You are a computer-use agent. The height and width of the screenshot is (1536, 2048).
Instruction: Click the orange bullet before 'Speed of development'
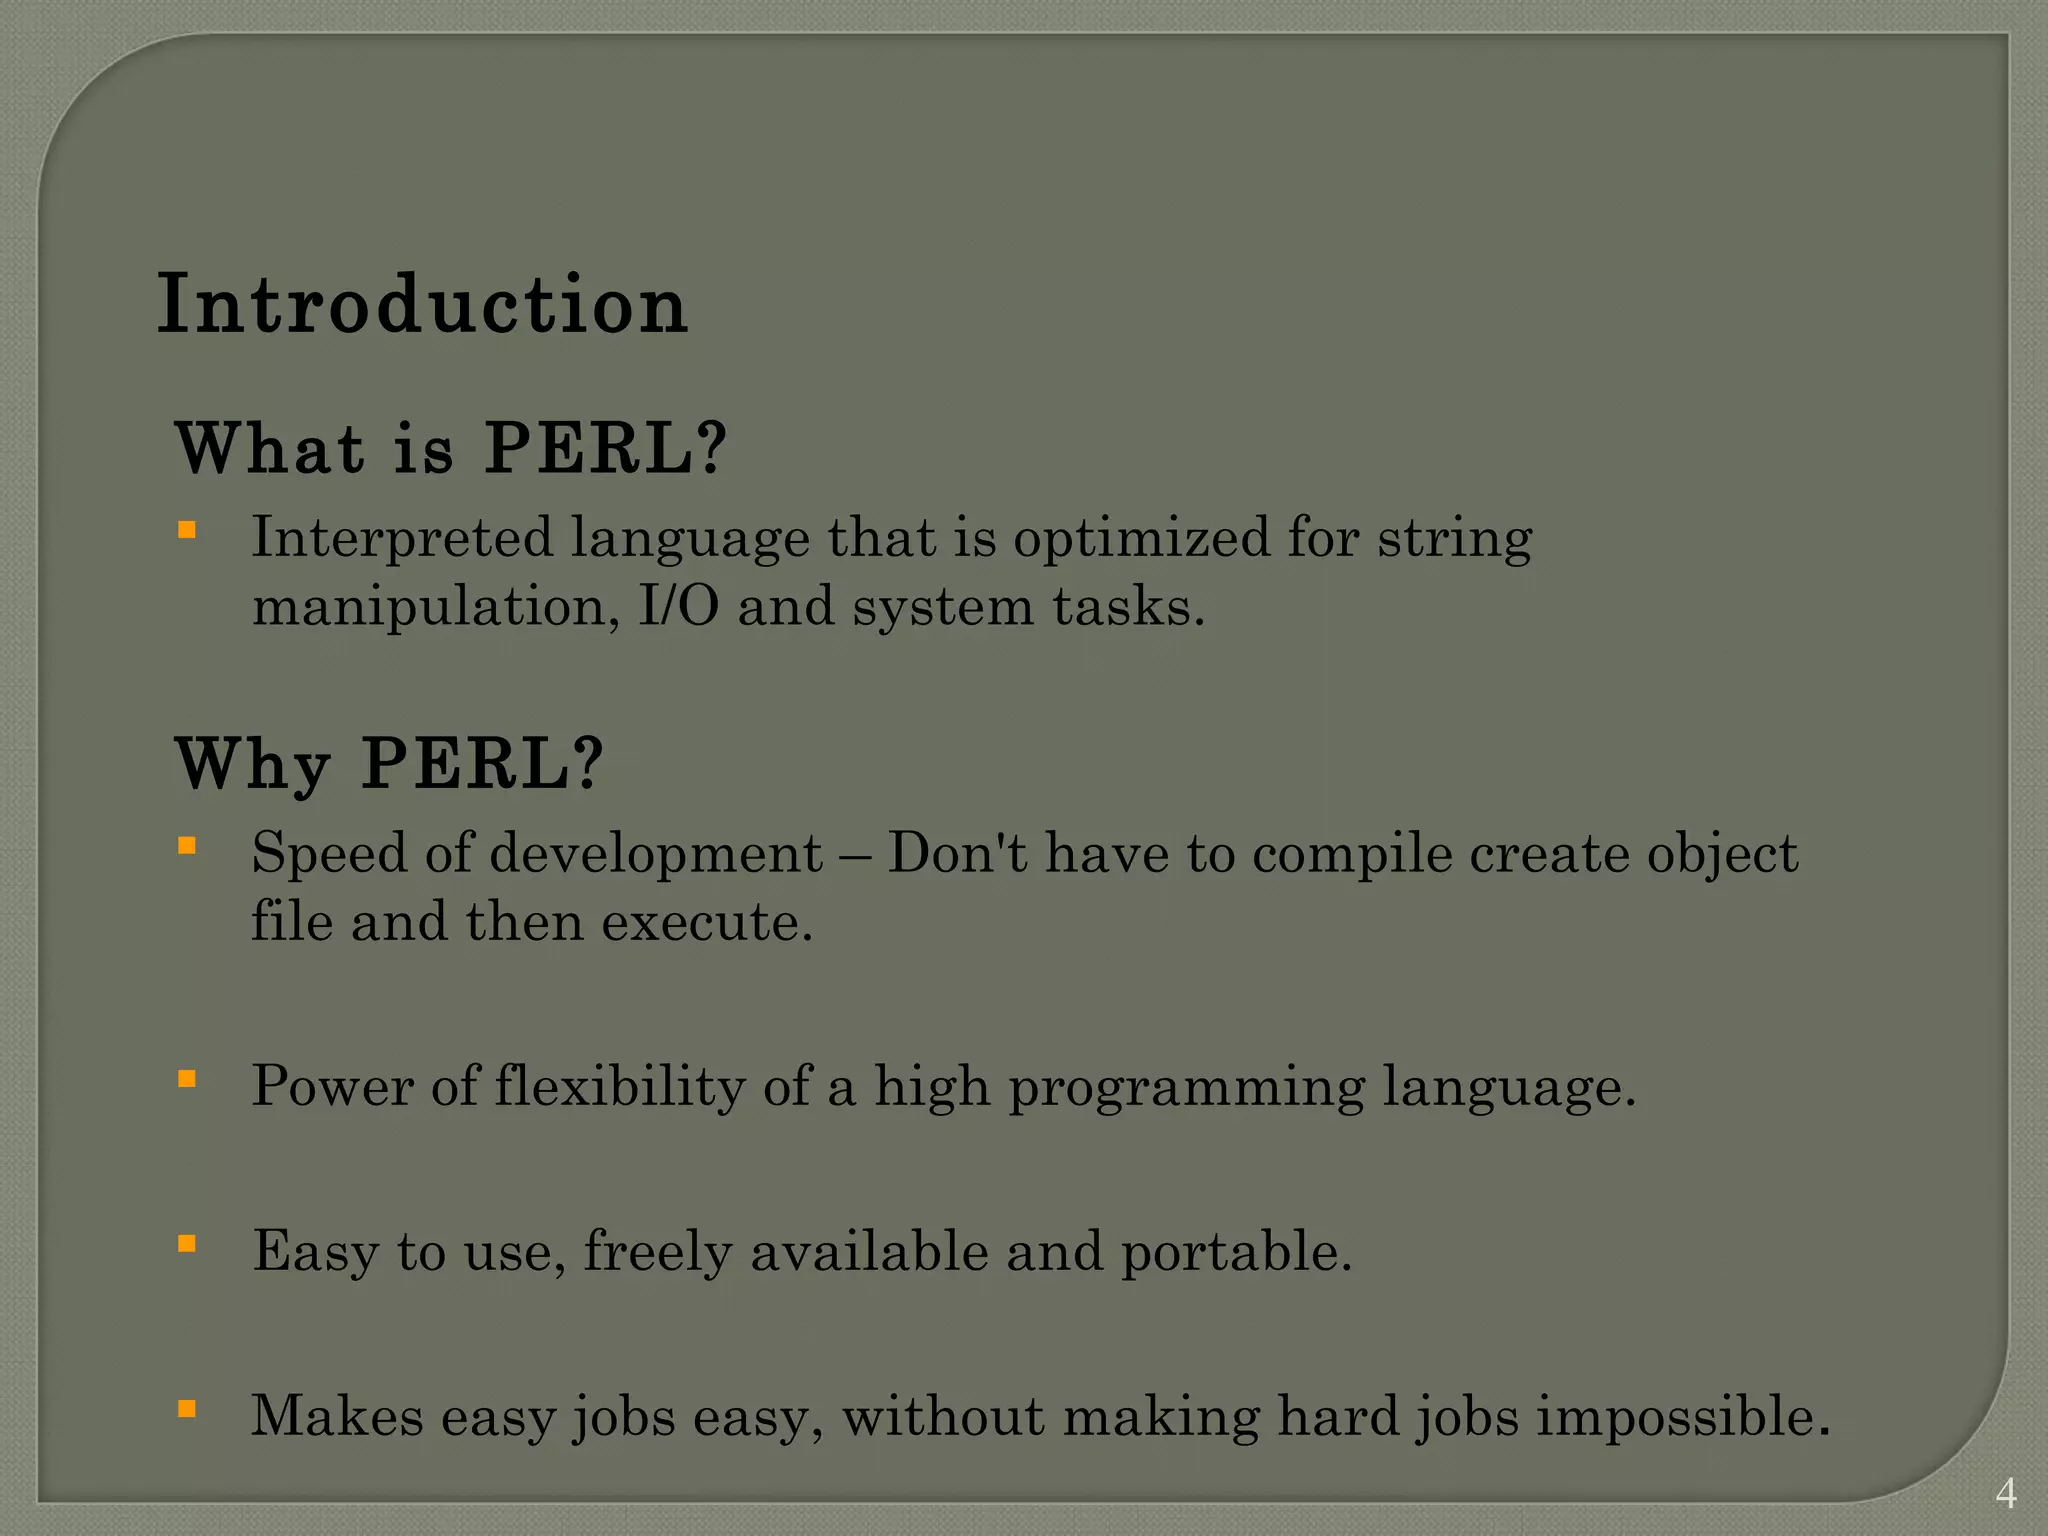point(187,846)
